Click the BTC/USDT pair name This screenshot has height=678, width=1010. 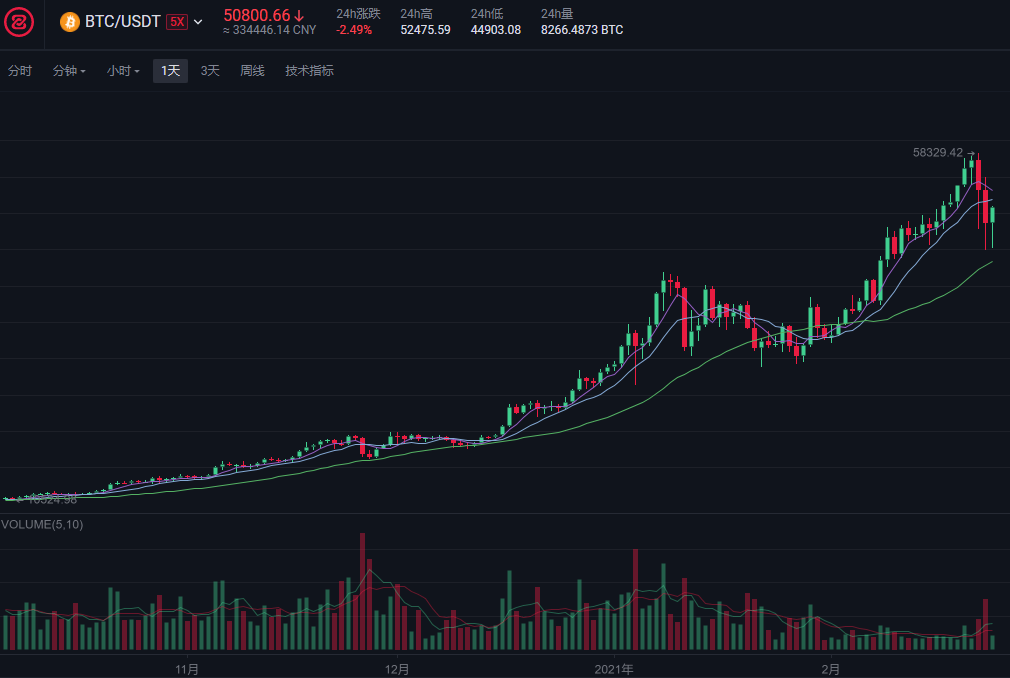click(122, 22)
